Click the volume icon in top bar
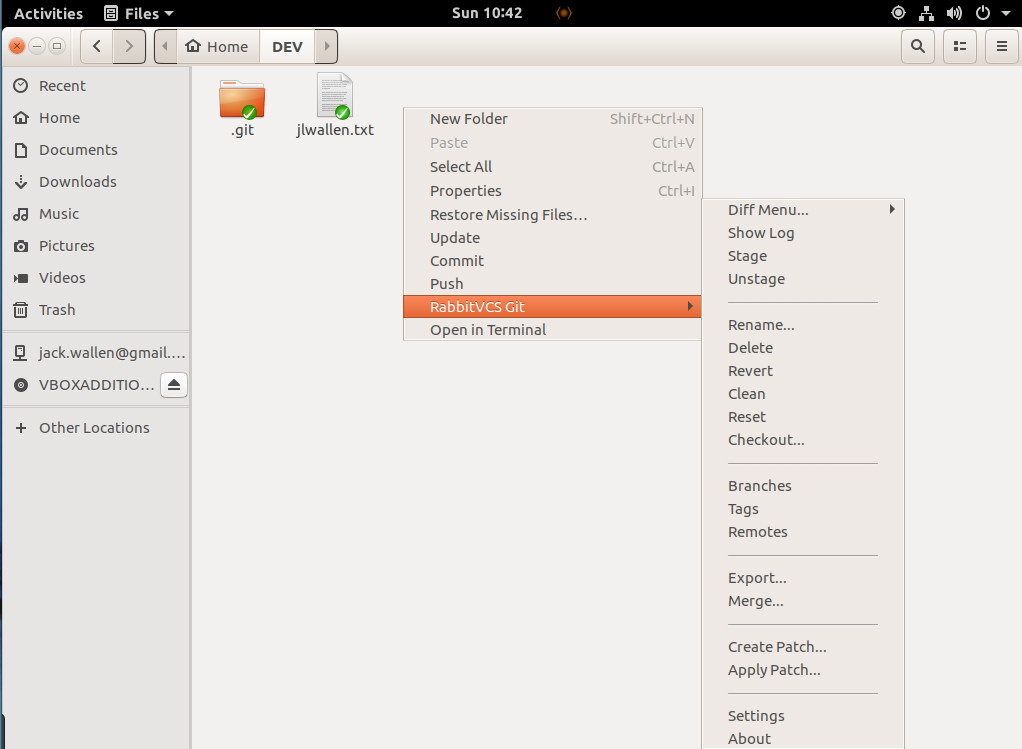1022x749 pixels. click(x=954, y=13)
